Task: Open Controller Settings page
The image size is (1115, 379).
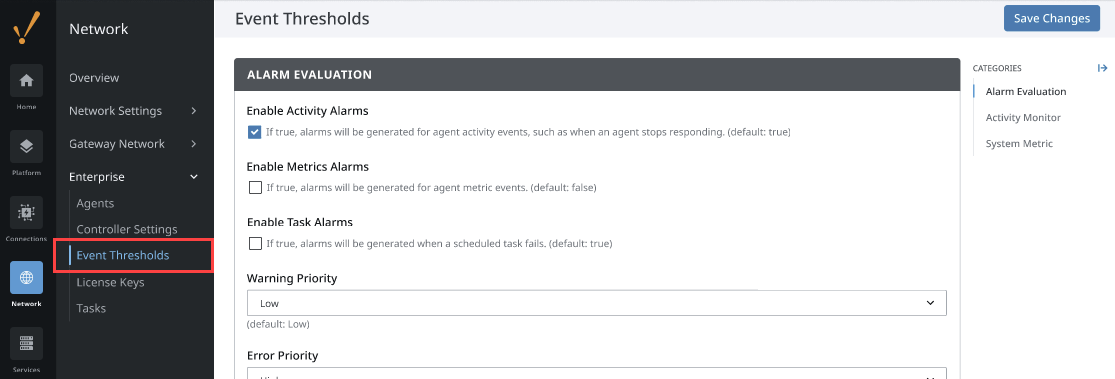Action: [x=127, y=230]
